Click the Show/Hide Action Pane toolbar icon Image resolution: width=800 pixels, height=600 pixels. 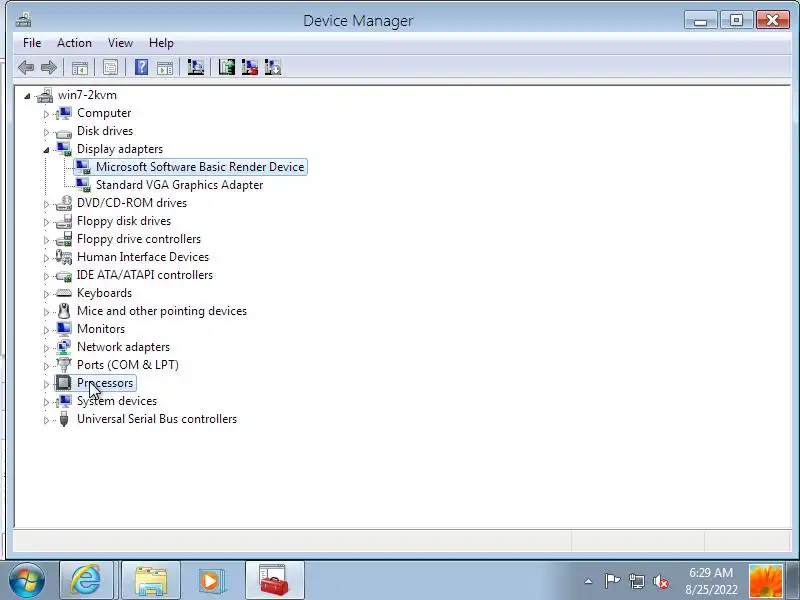pos(165,67)
